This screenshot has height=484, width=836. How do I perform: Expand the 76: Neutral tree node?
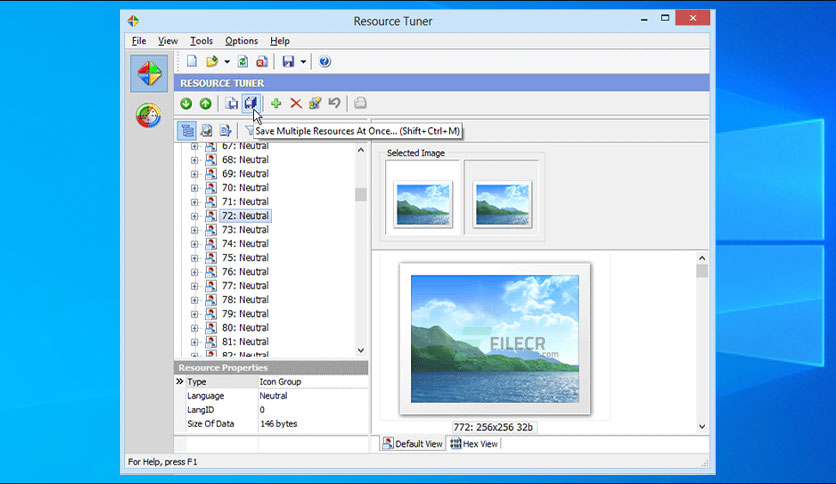[195, 272]
